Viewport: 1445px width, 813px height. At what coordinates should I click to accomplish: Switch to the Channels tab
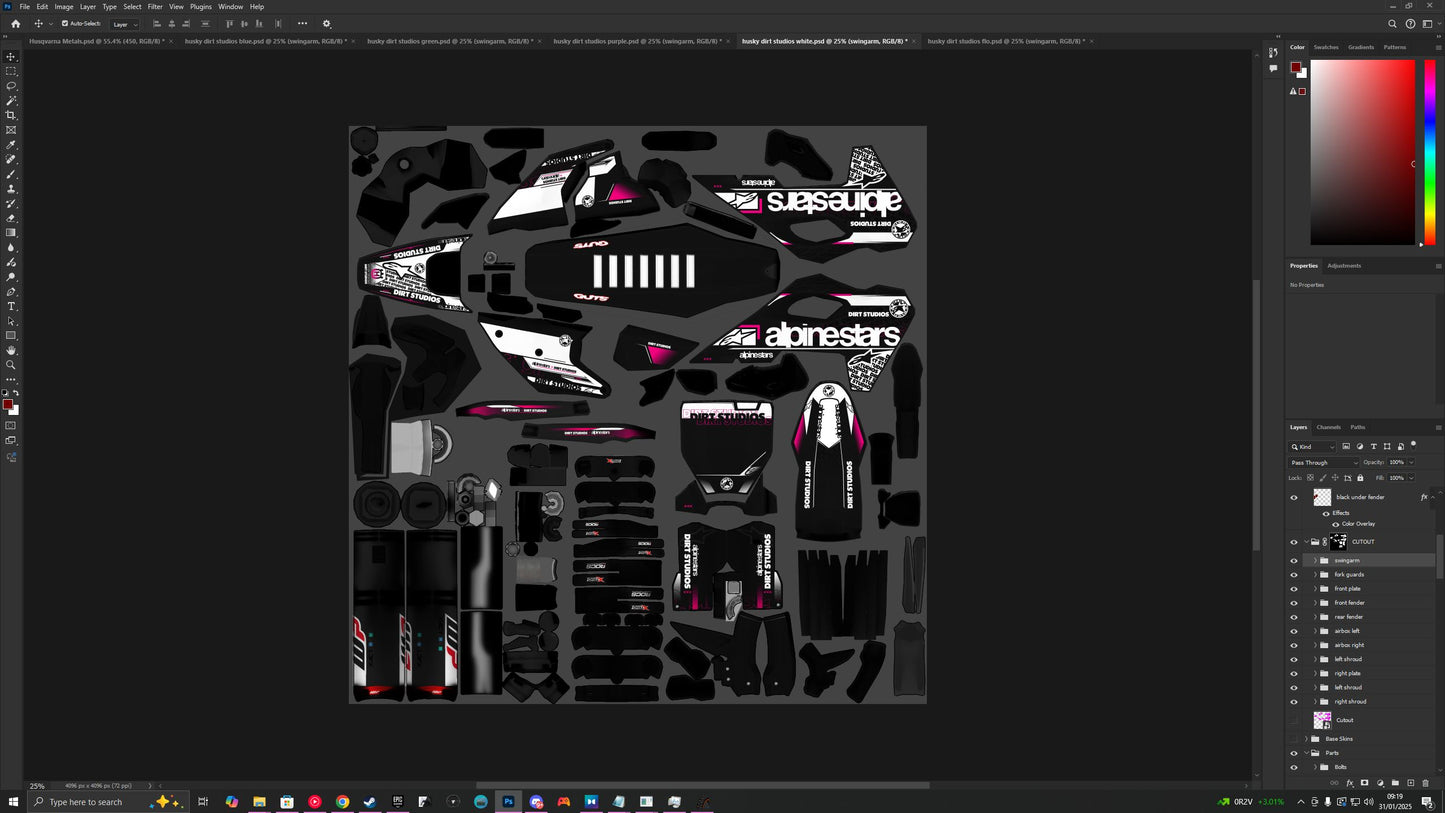pos(1328,427)
